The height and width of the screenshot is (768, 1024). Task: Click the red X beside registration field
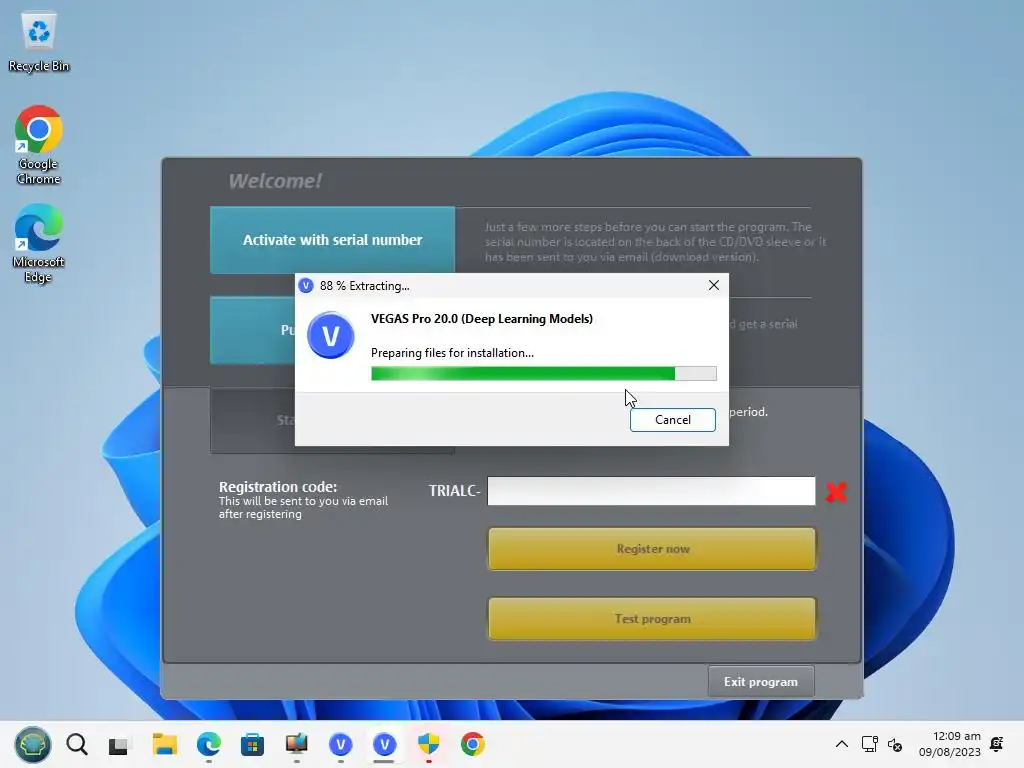[836, 492]
